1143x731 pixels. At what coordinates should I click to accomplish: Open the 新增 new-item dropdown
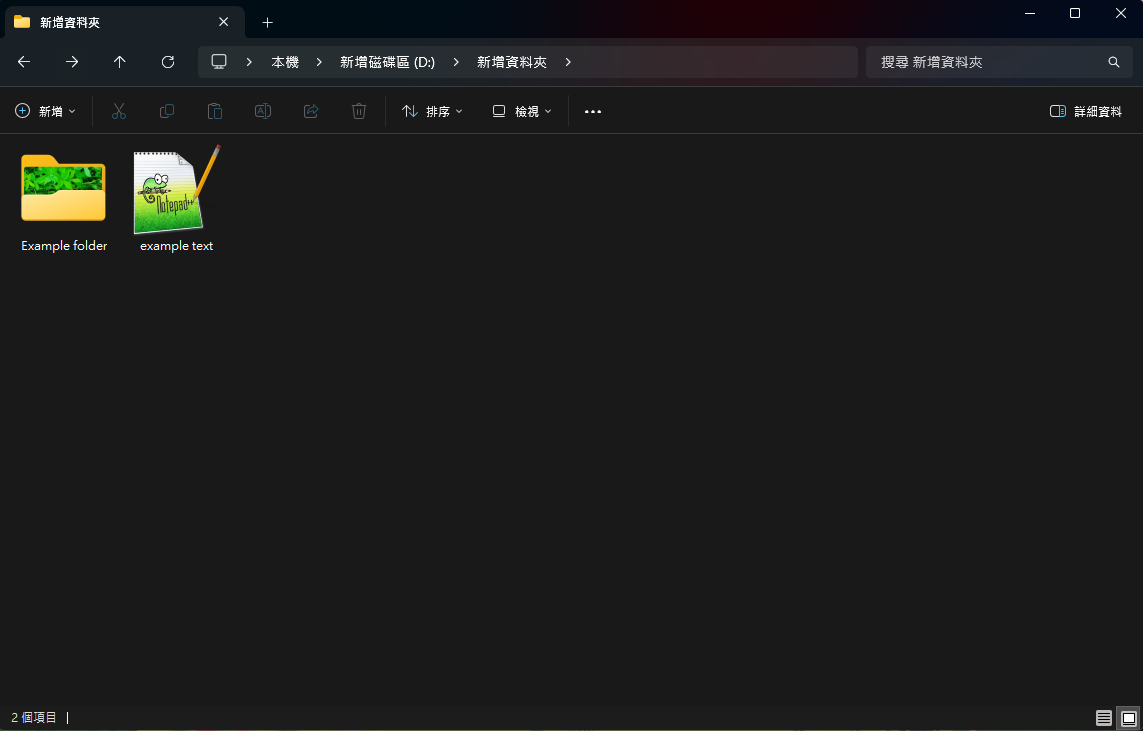click(x=45, y=111)
